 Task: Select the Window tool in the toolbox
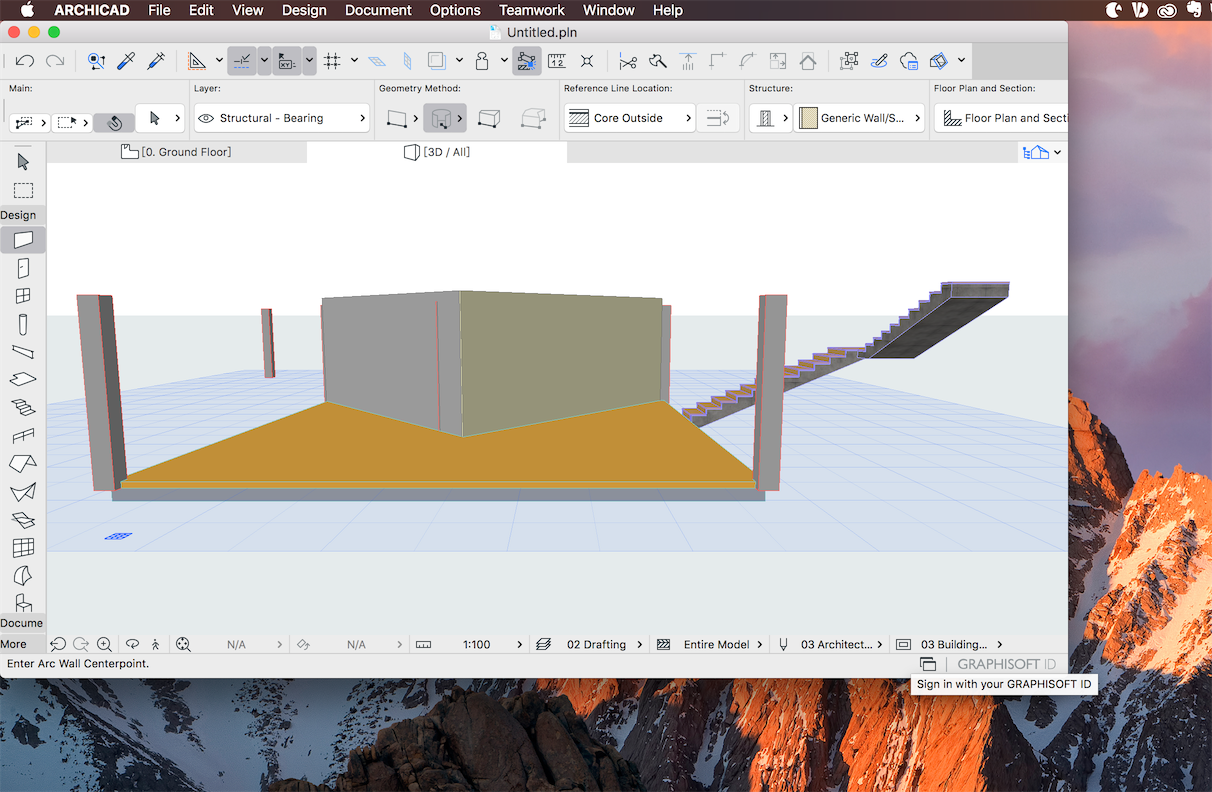[23, 296]
